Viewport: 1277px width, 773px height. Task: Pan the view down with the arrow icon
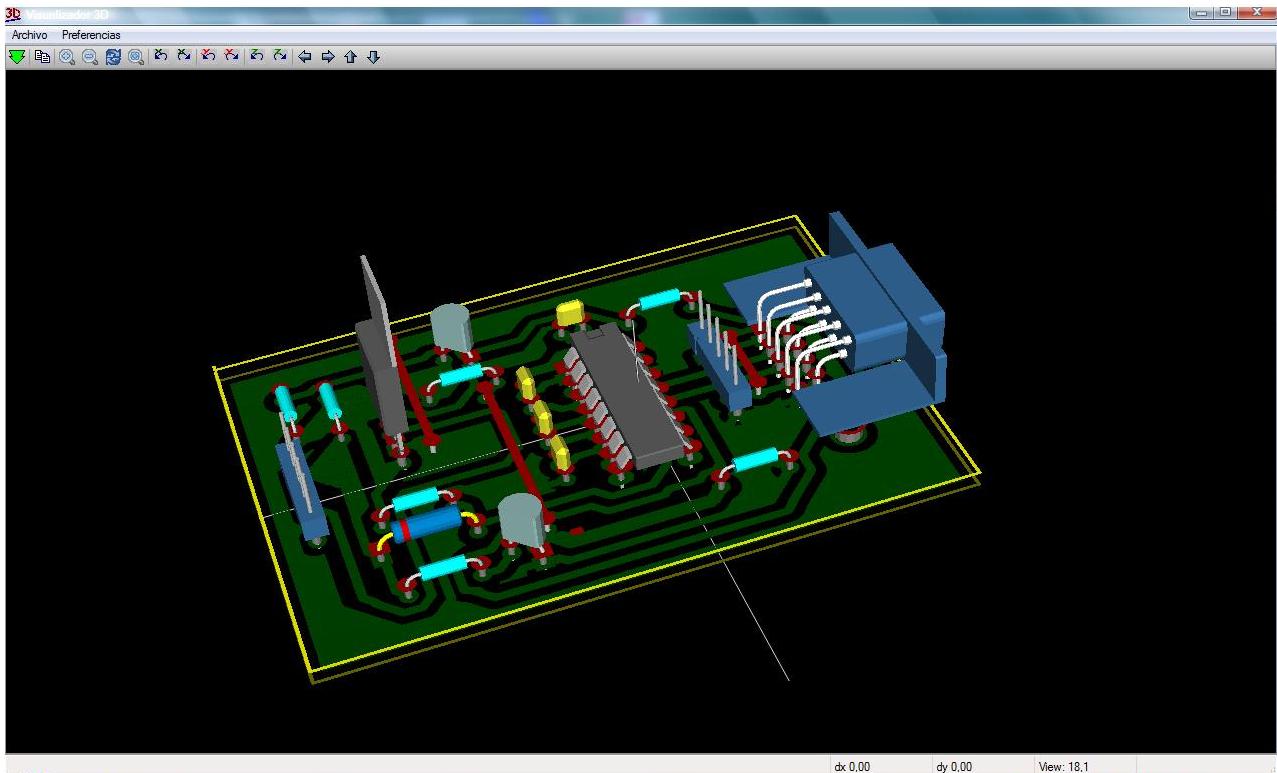click(373, 57)
